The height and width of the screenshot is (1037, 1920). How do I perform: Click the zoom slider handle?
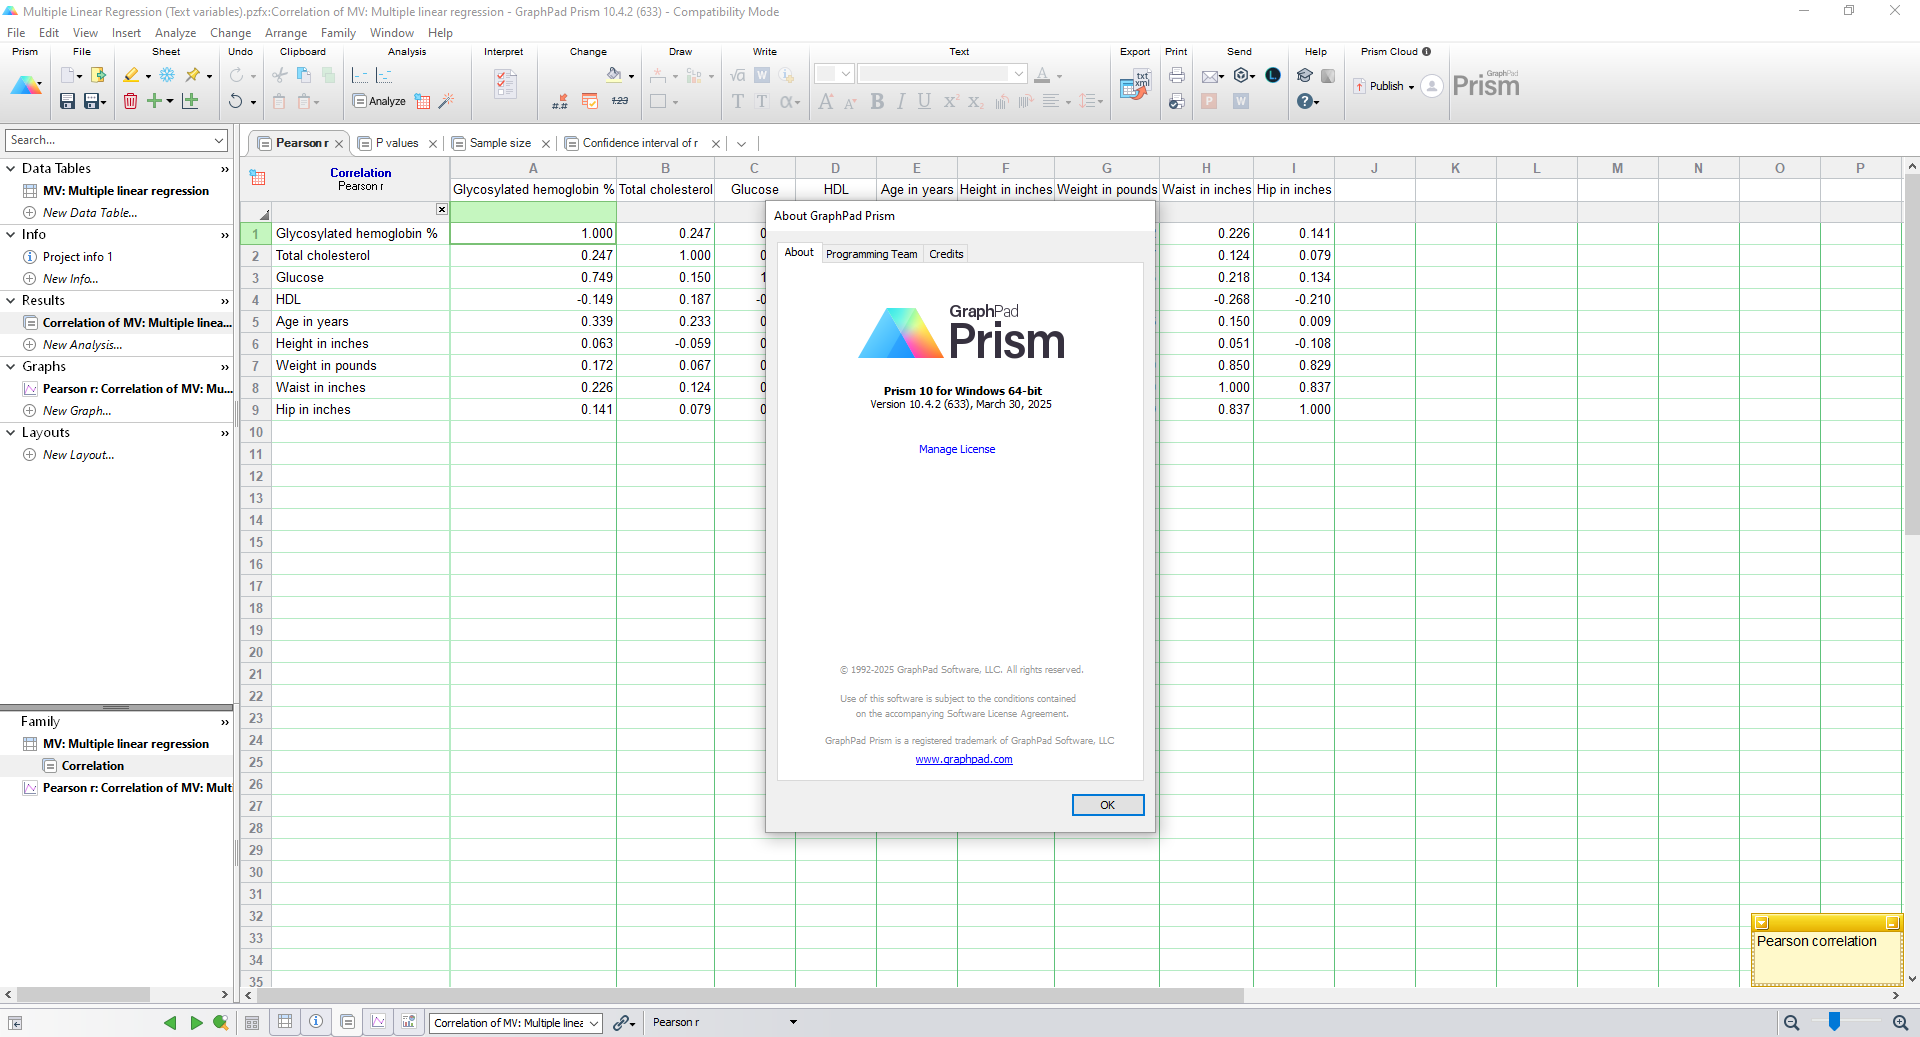(1834, 1021)
